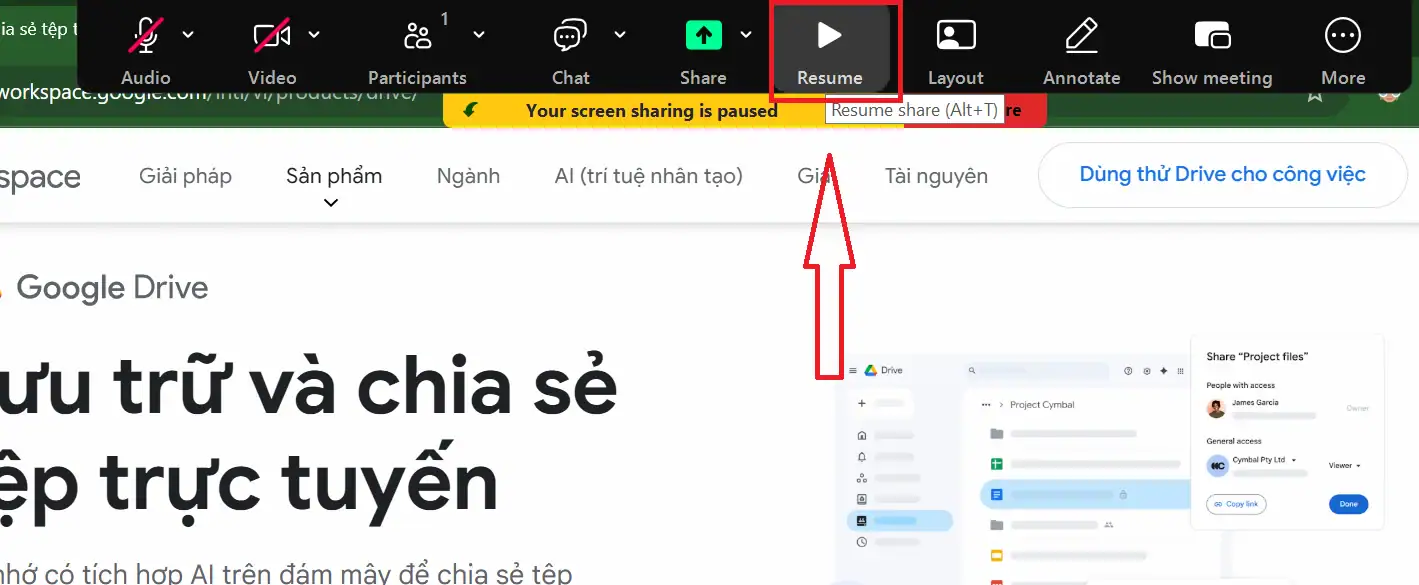The image size is (1419, 585).
Task: Select the Annotate pencil tool
Action: pyautogui.click(x=1081, y=37)
